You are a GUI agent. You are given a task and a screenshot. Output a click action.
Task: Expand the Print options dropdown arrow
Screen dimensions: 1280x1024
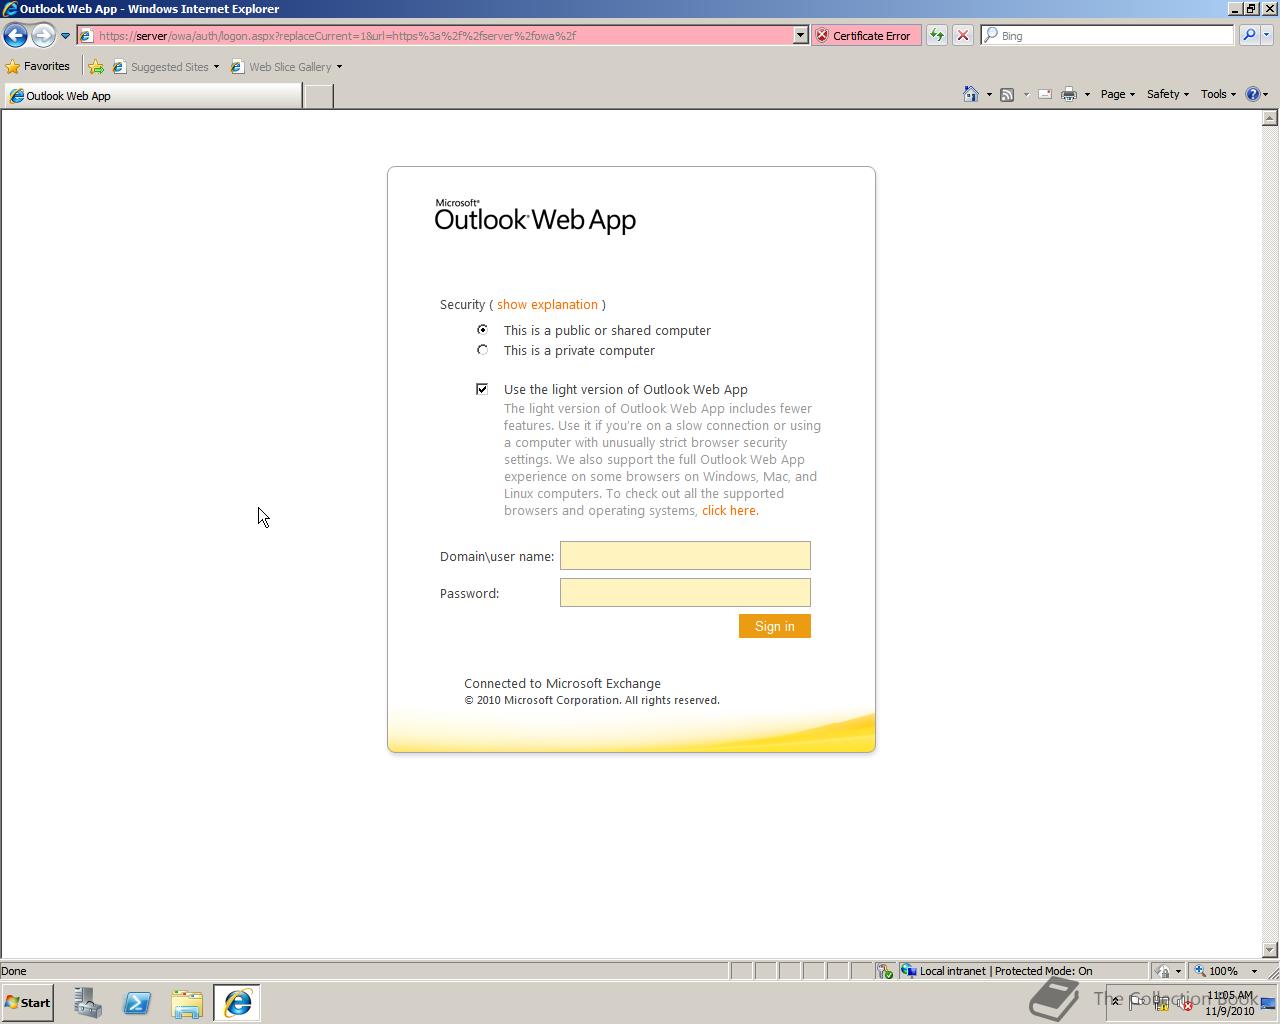1087,94
